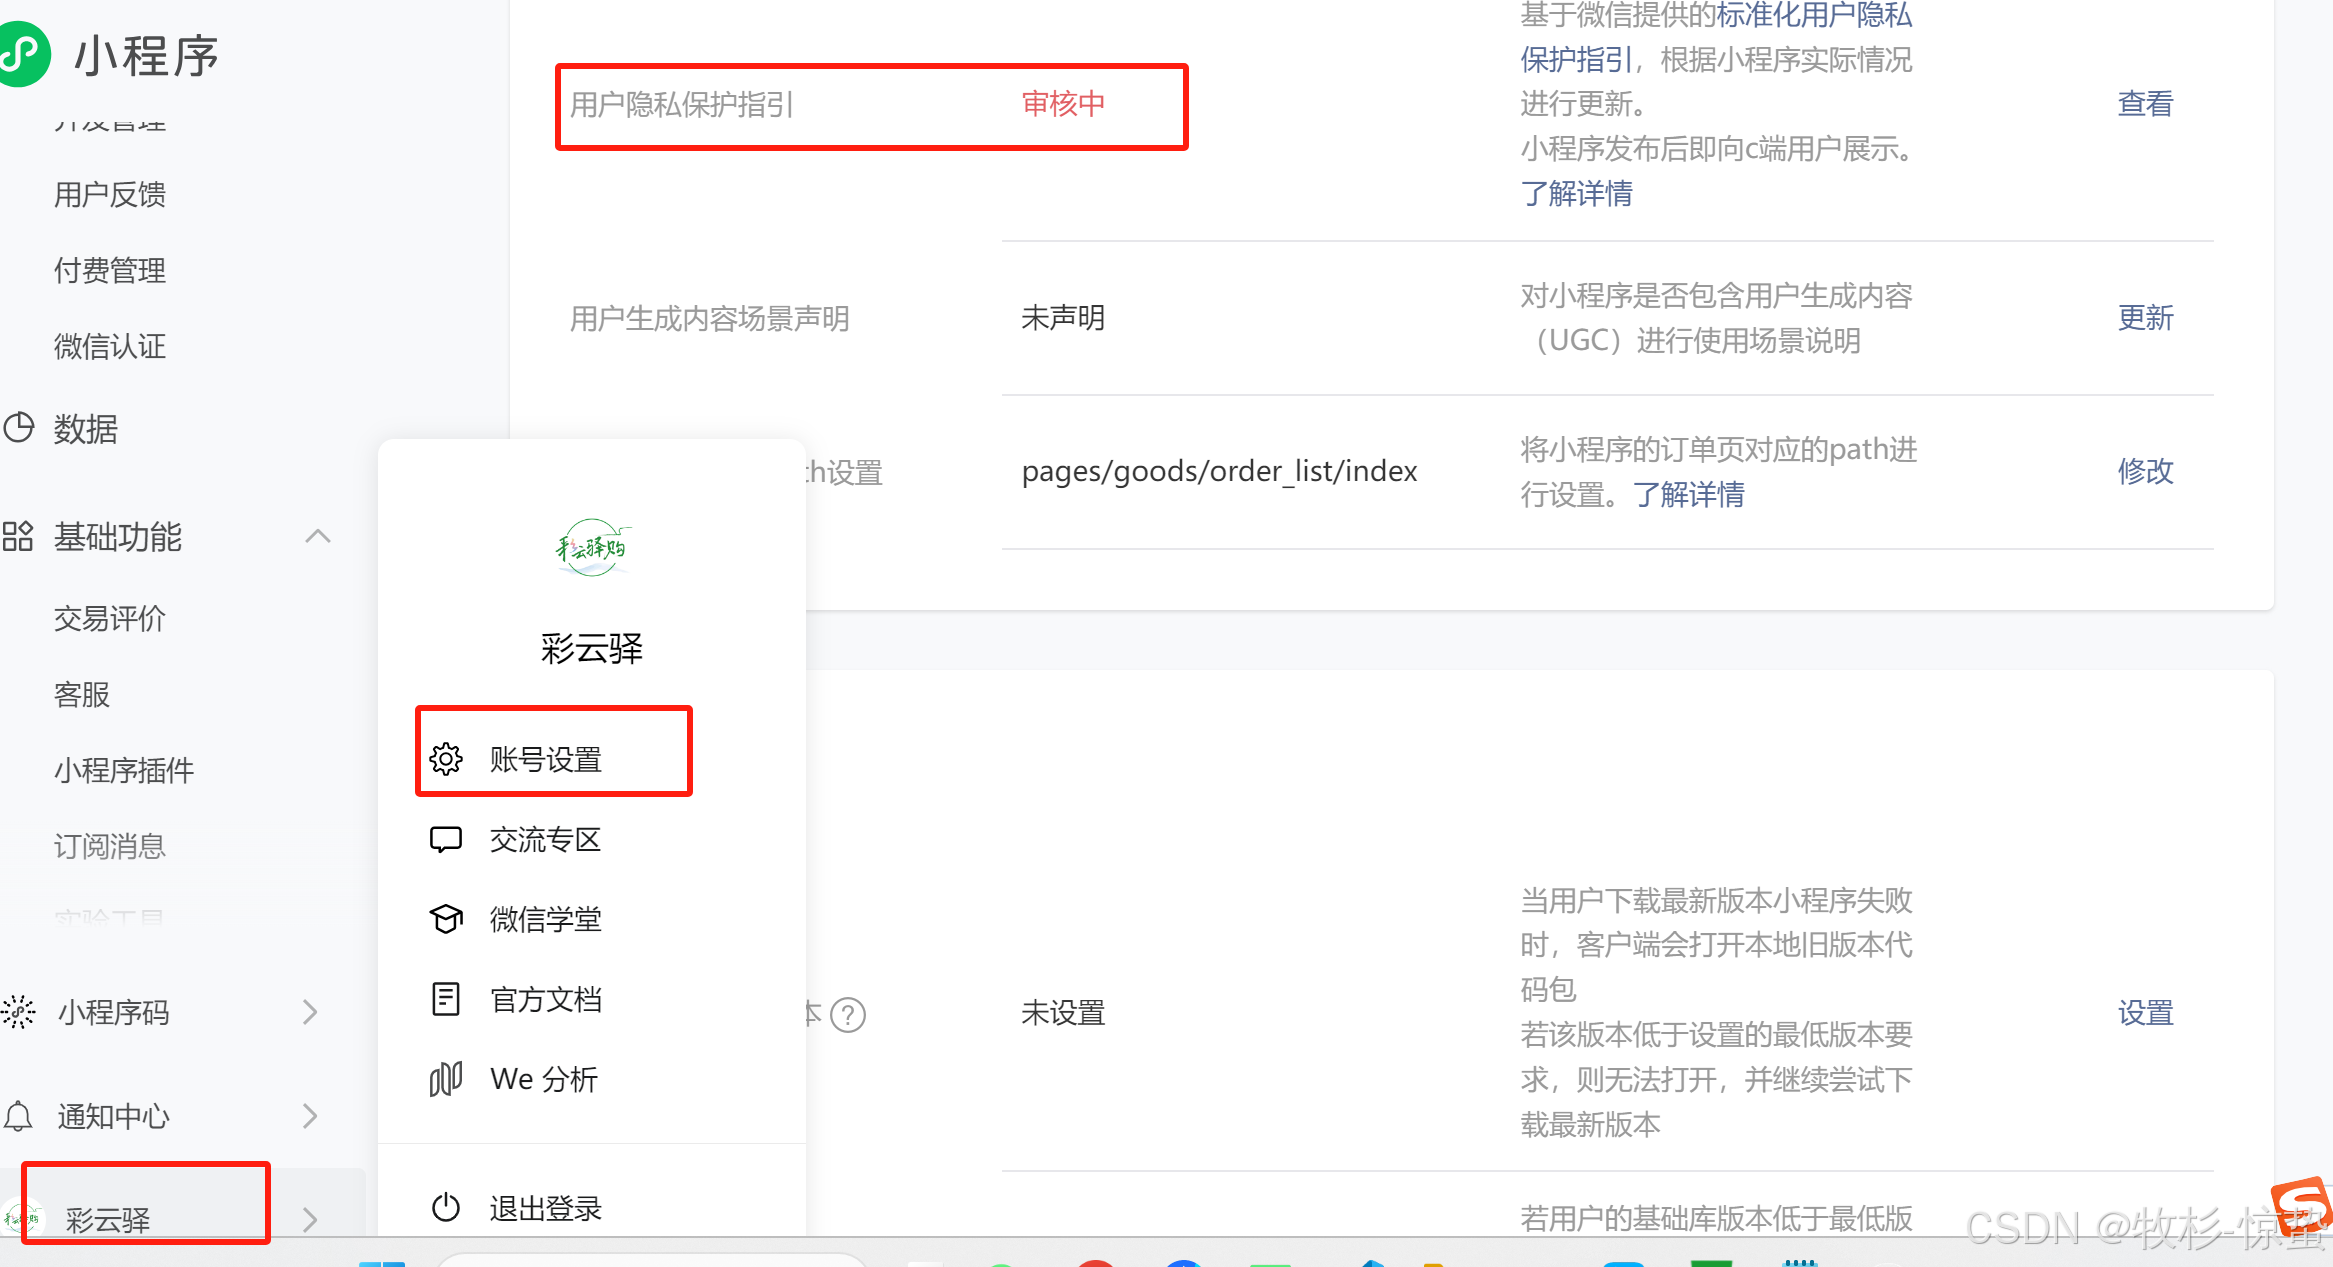Screen dimensions: 2333x1267
Task: Click the 彩云驿 account avatar in popup
Action: pyautogui.click(x=591, y=547)
